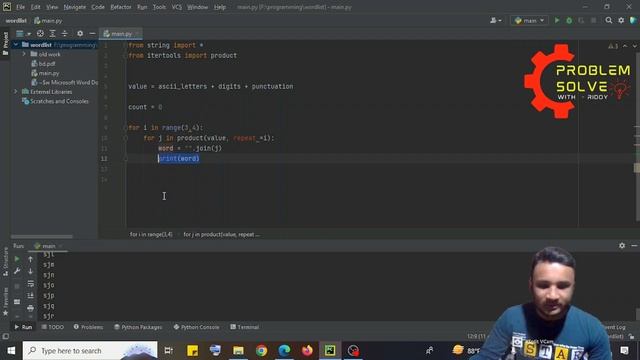Open the Navigate menu

coord(75,7)
